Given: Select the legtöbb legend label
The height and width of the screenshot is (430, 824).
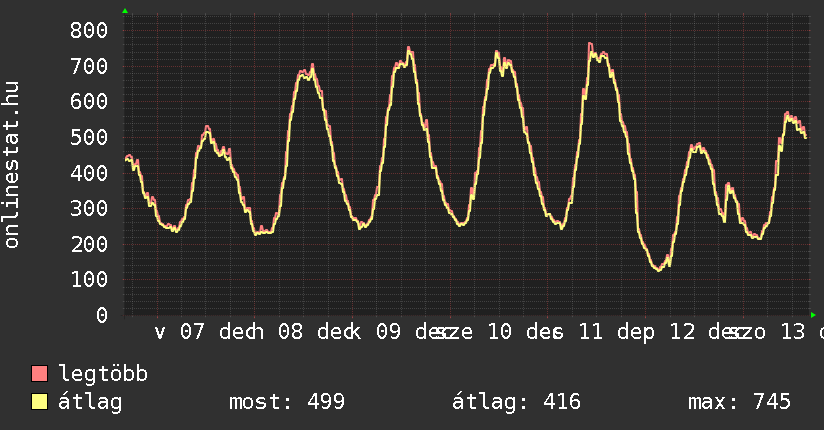Looking at the screenshot, I should 104,375.
